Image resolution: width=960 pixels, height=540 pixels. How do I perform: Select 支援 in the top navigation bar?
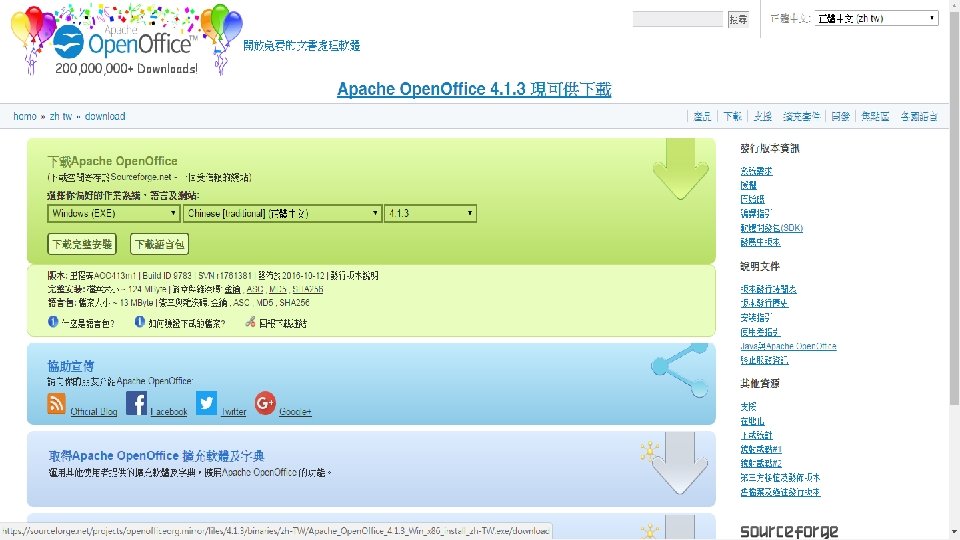pyautogui.click(x=762, y=116)
